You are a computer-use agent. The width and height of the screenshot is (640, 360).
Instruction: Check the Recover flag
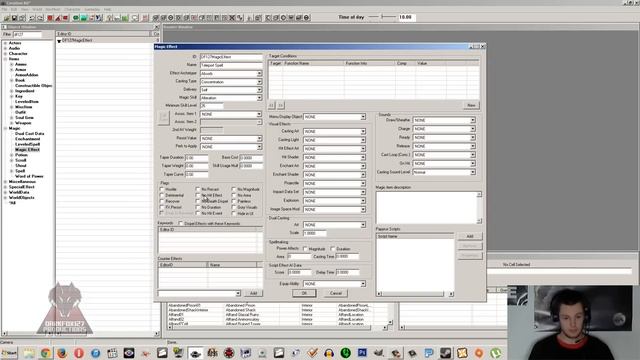coord(162,201)
